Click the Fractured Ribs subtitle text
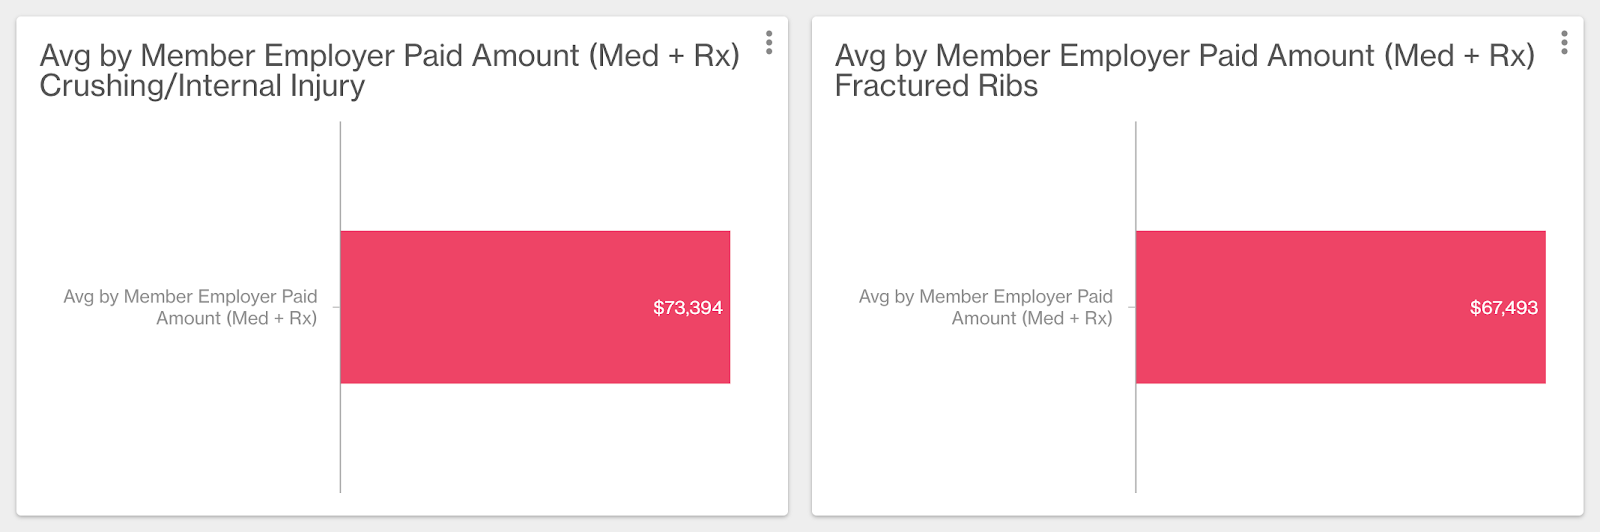1600x532 pixels. tap(936, 86)
